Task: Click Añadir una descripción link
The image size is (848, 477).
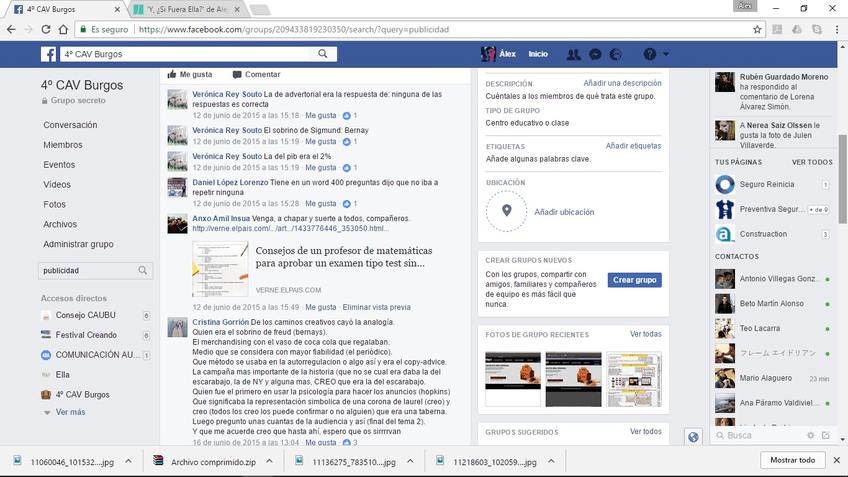Action: [x=622, y=83]
